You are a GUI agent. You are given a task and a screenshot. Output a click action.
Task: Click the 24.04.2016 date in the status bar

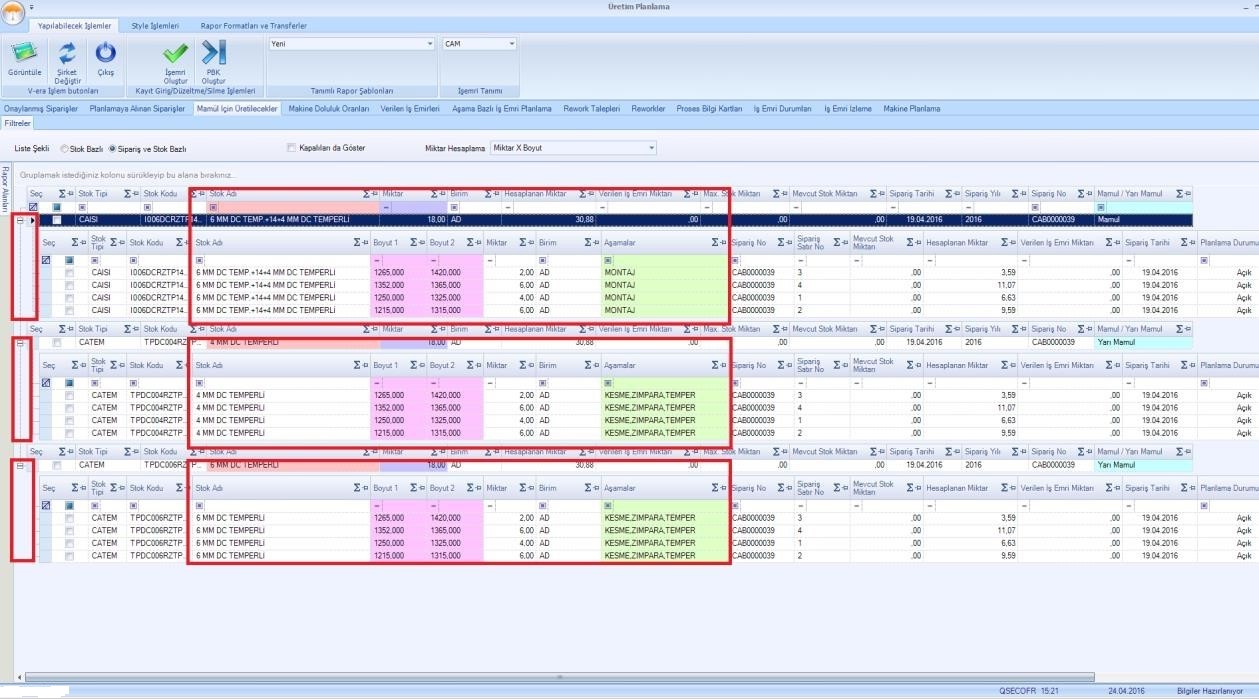coord(1125,691)
